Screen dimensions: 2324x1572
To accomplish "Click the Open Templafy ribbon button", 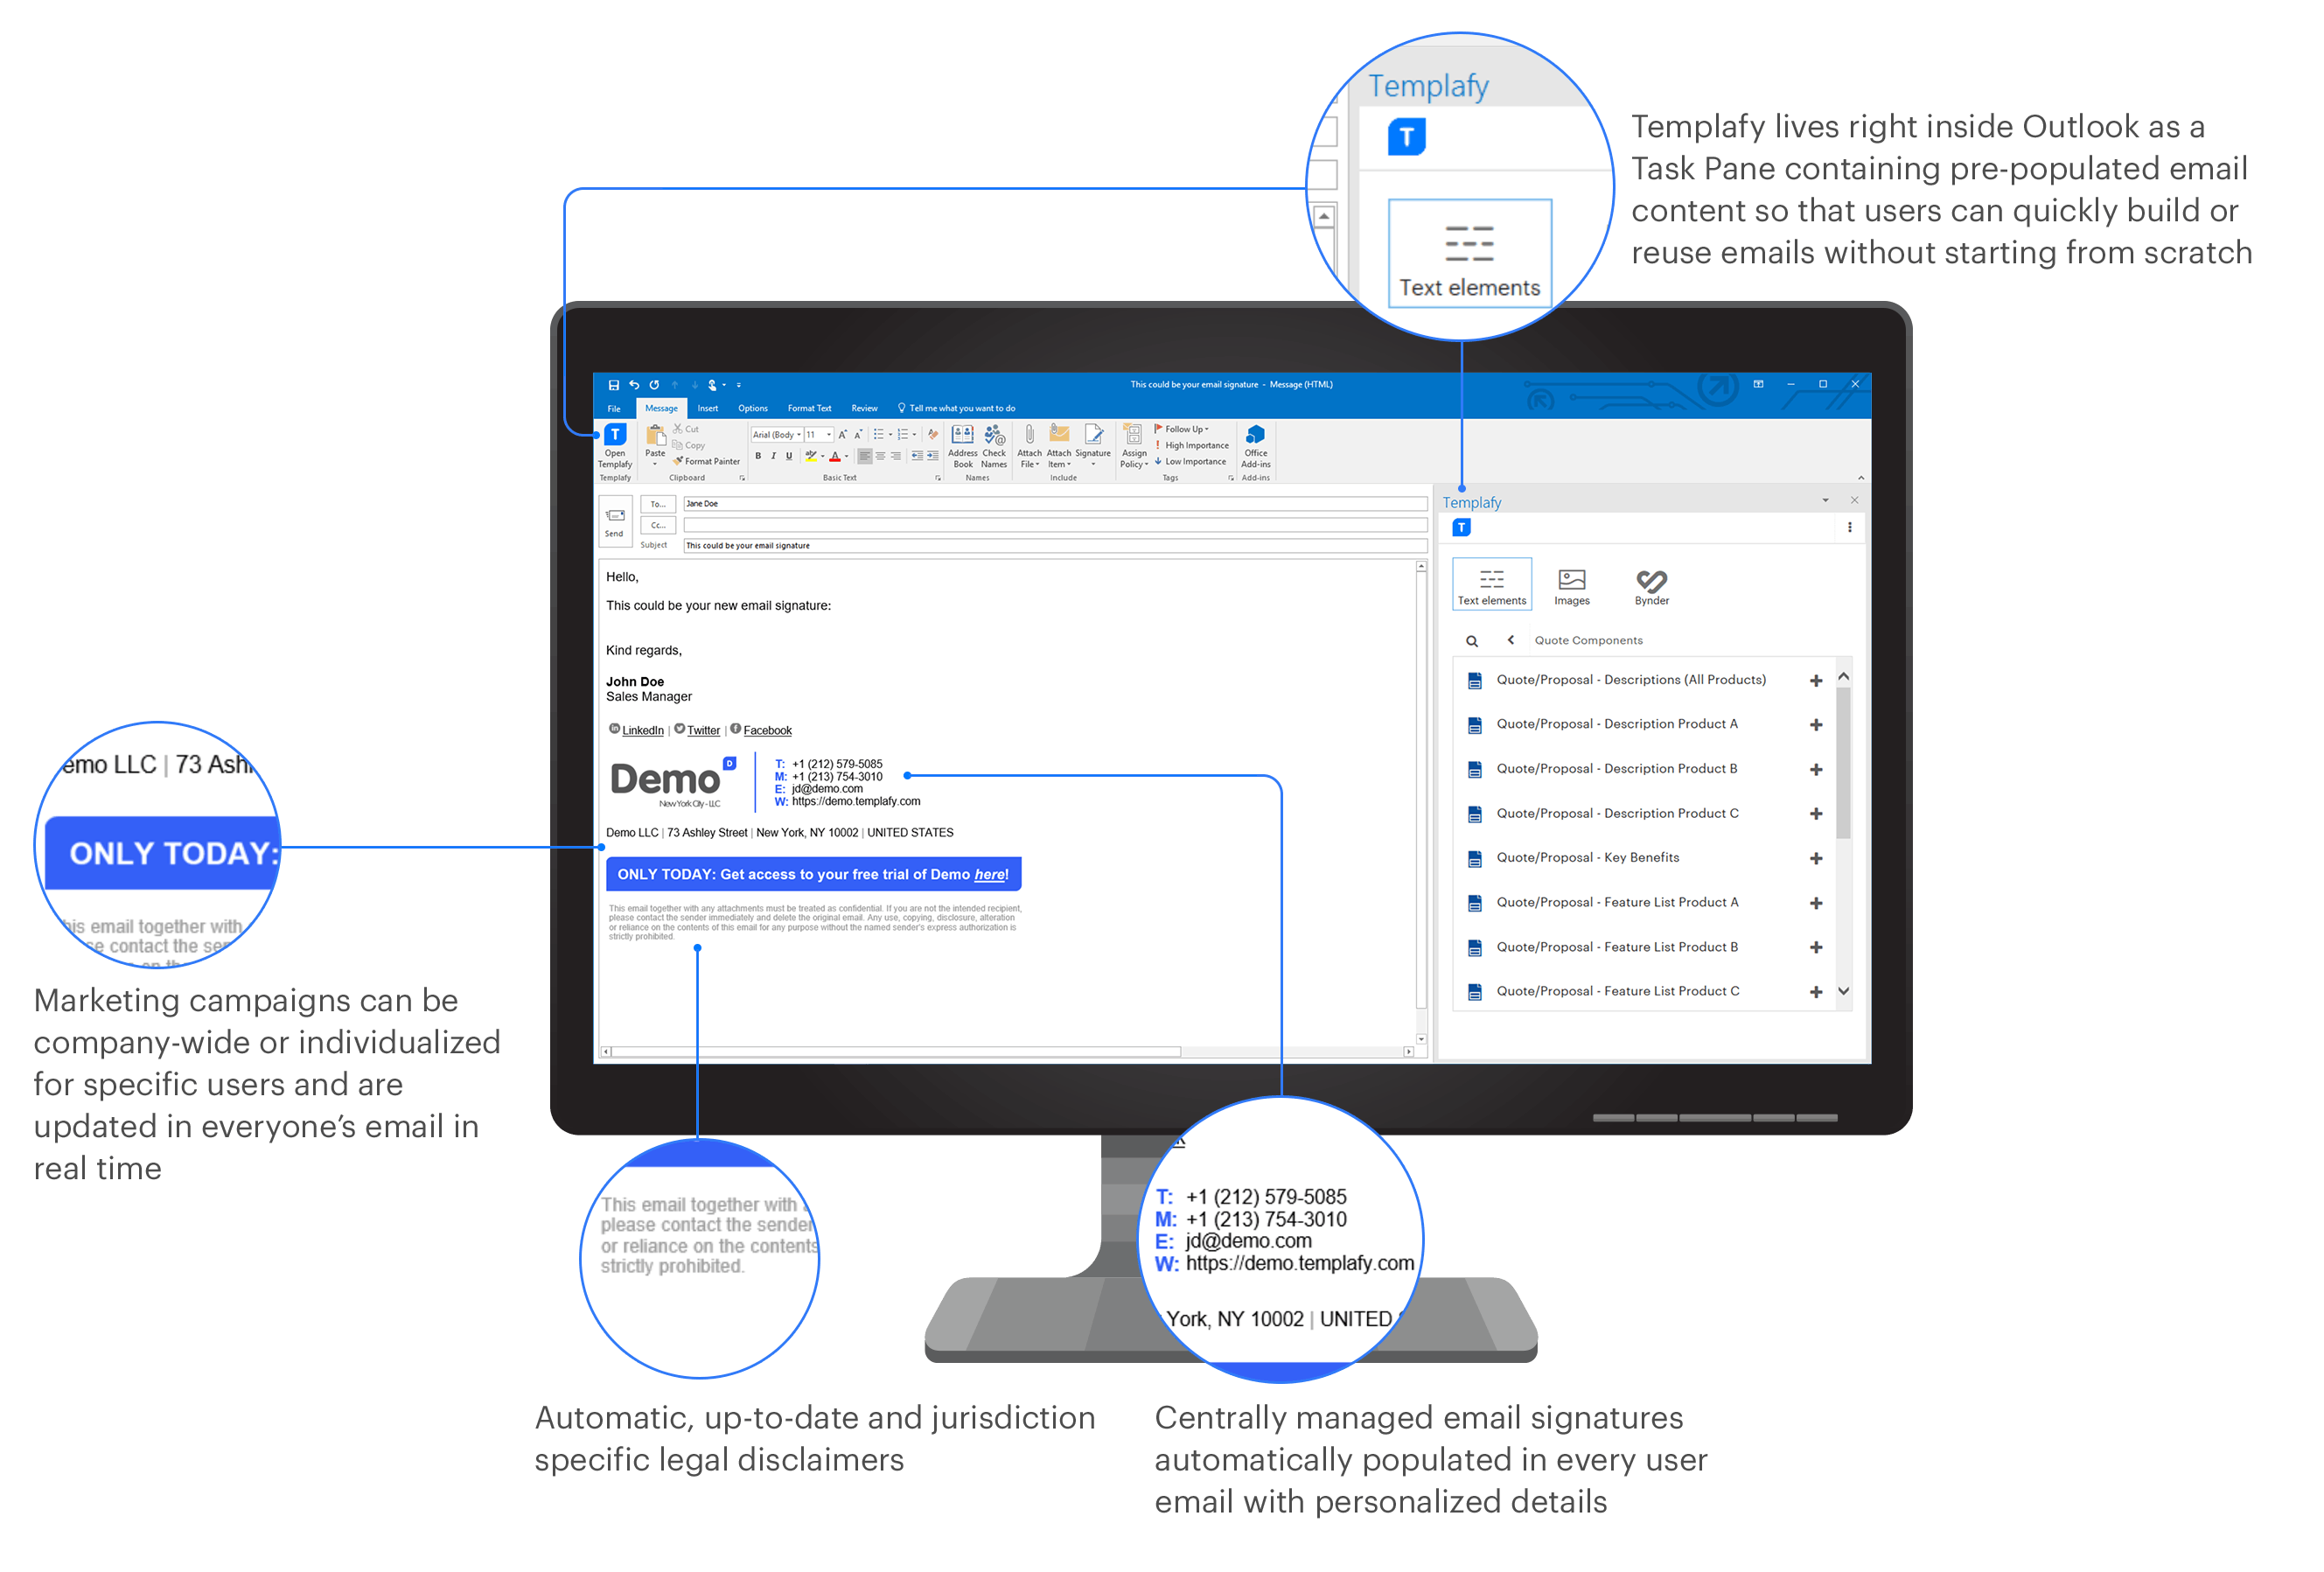I will pos(615,446).
